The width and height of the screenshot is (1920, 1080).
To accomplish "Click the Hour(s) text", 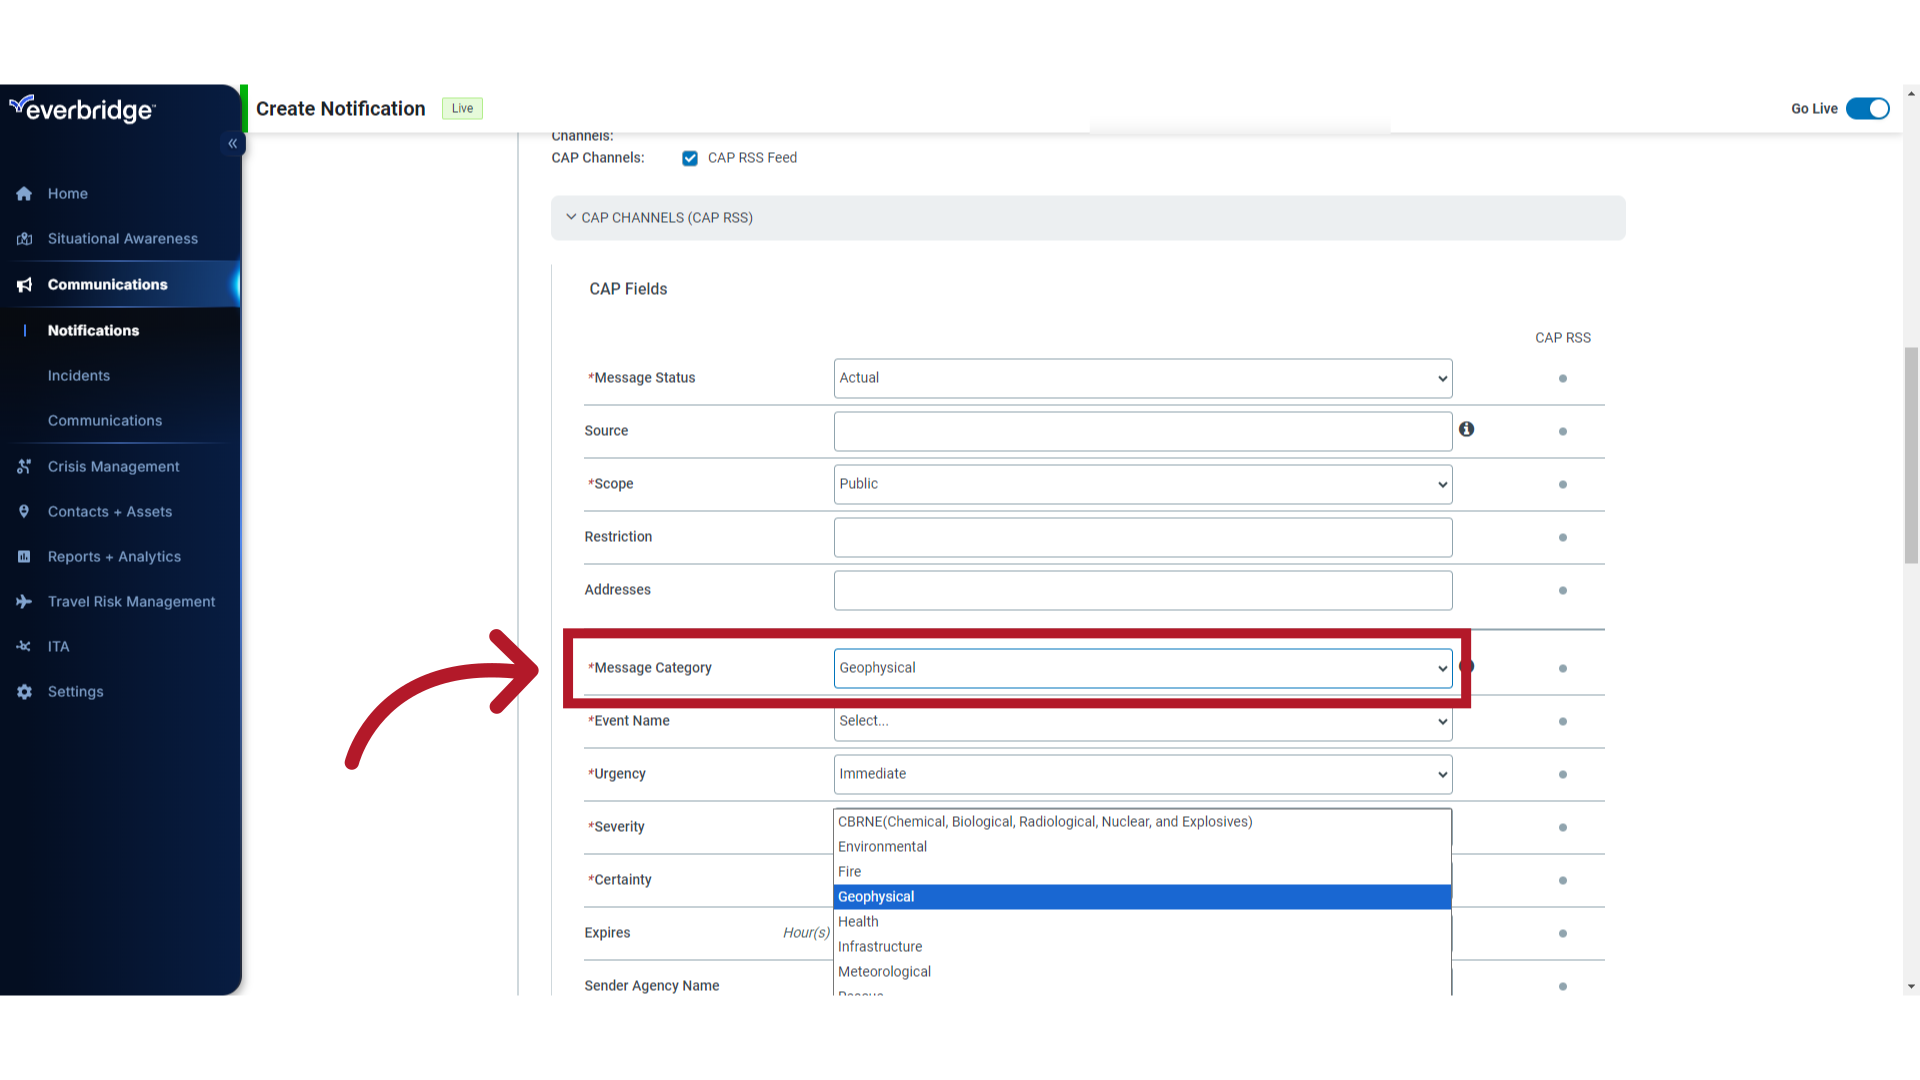I will (806, 933).
